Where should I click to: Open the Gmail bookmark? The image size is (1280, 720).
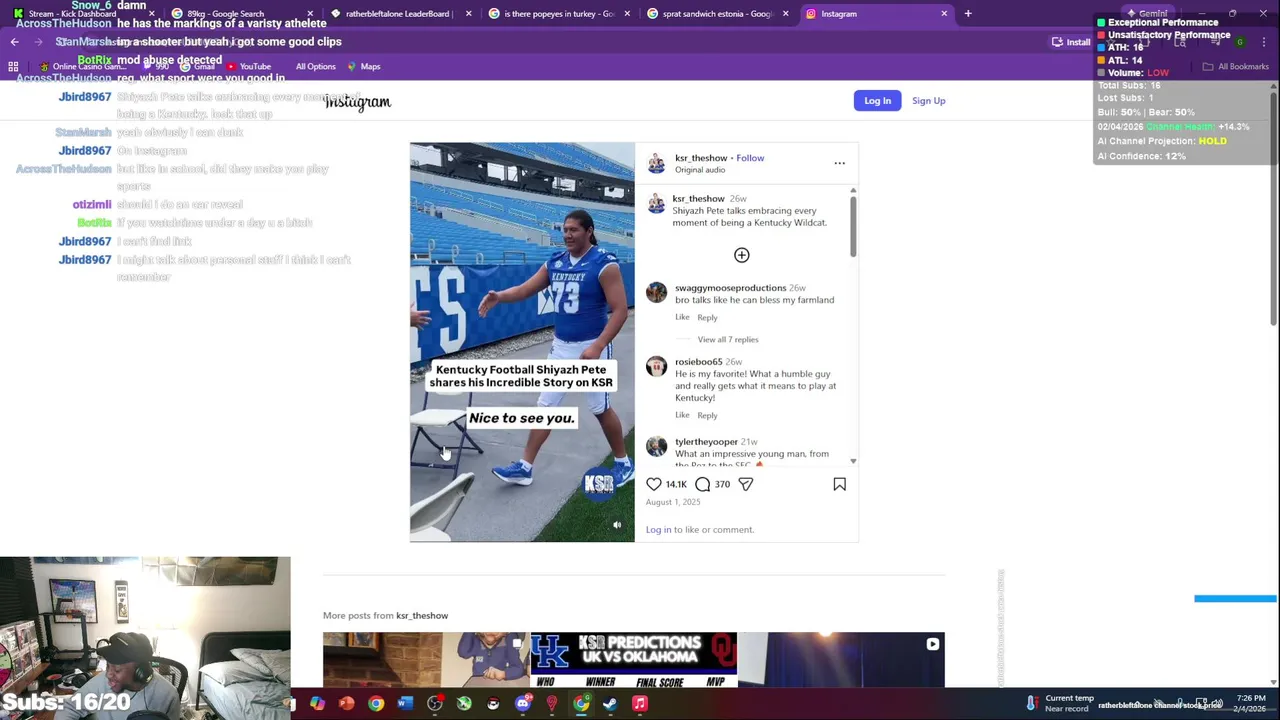(x=198, y=66)
